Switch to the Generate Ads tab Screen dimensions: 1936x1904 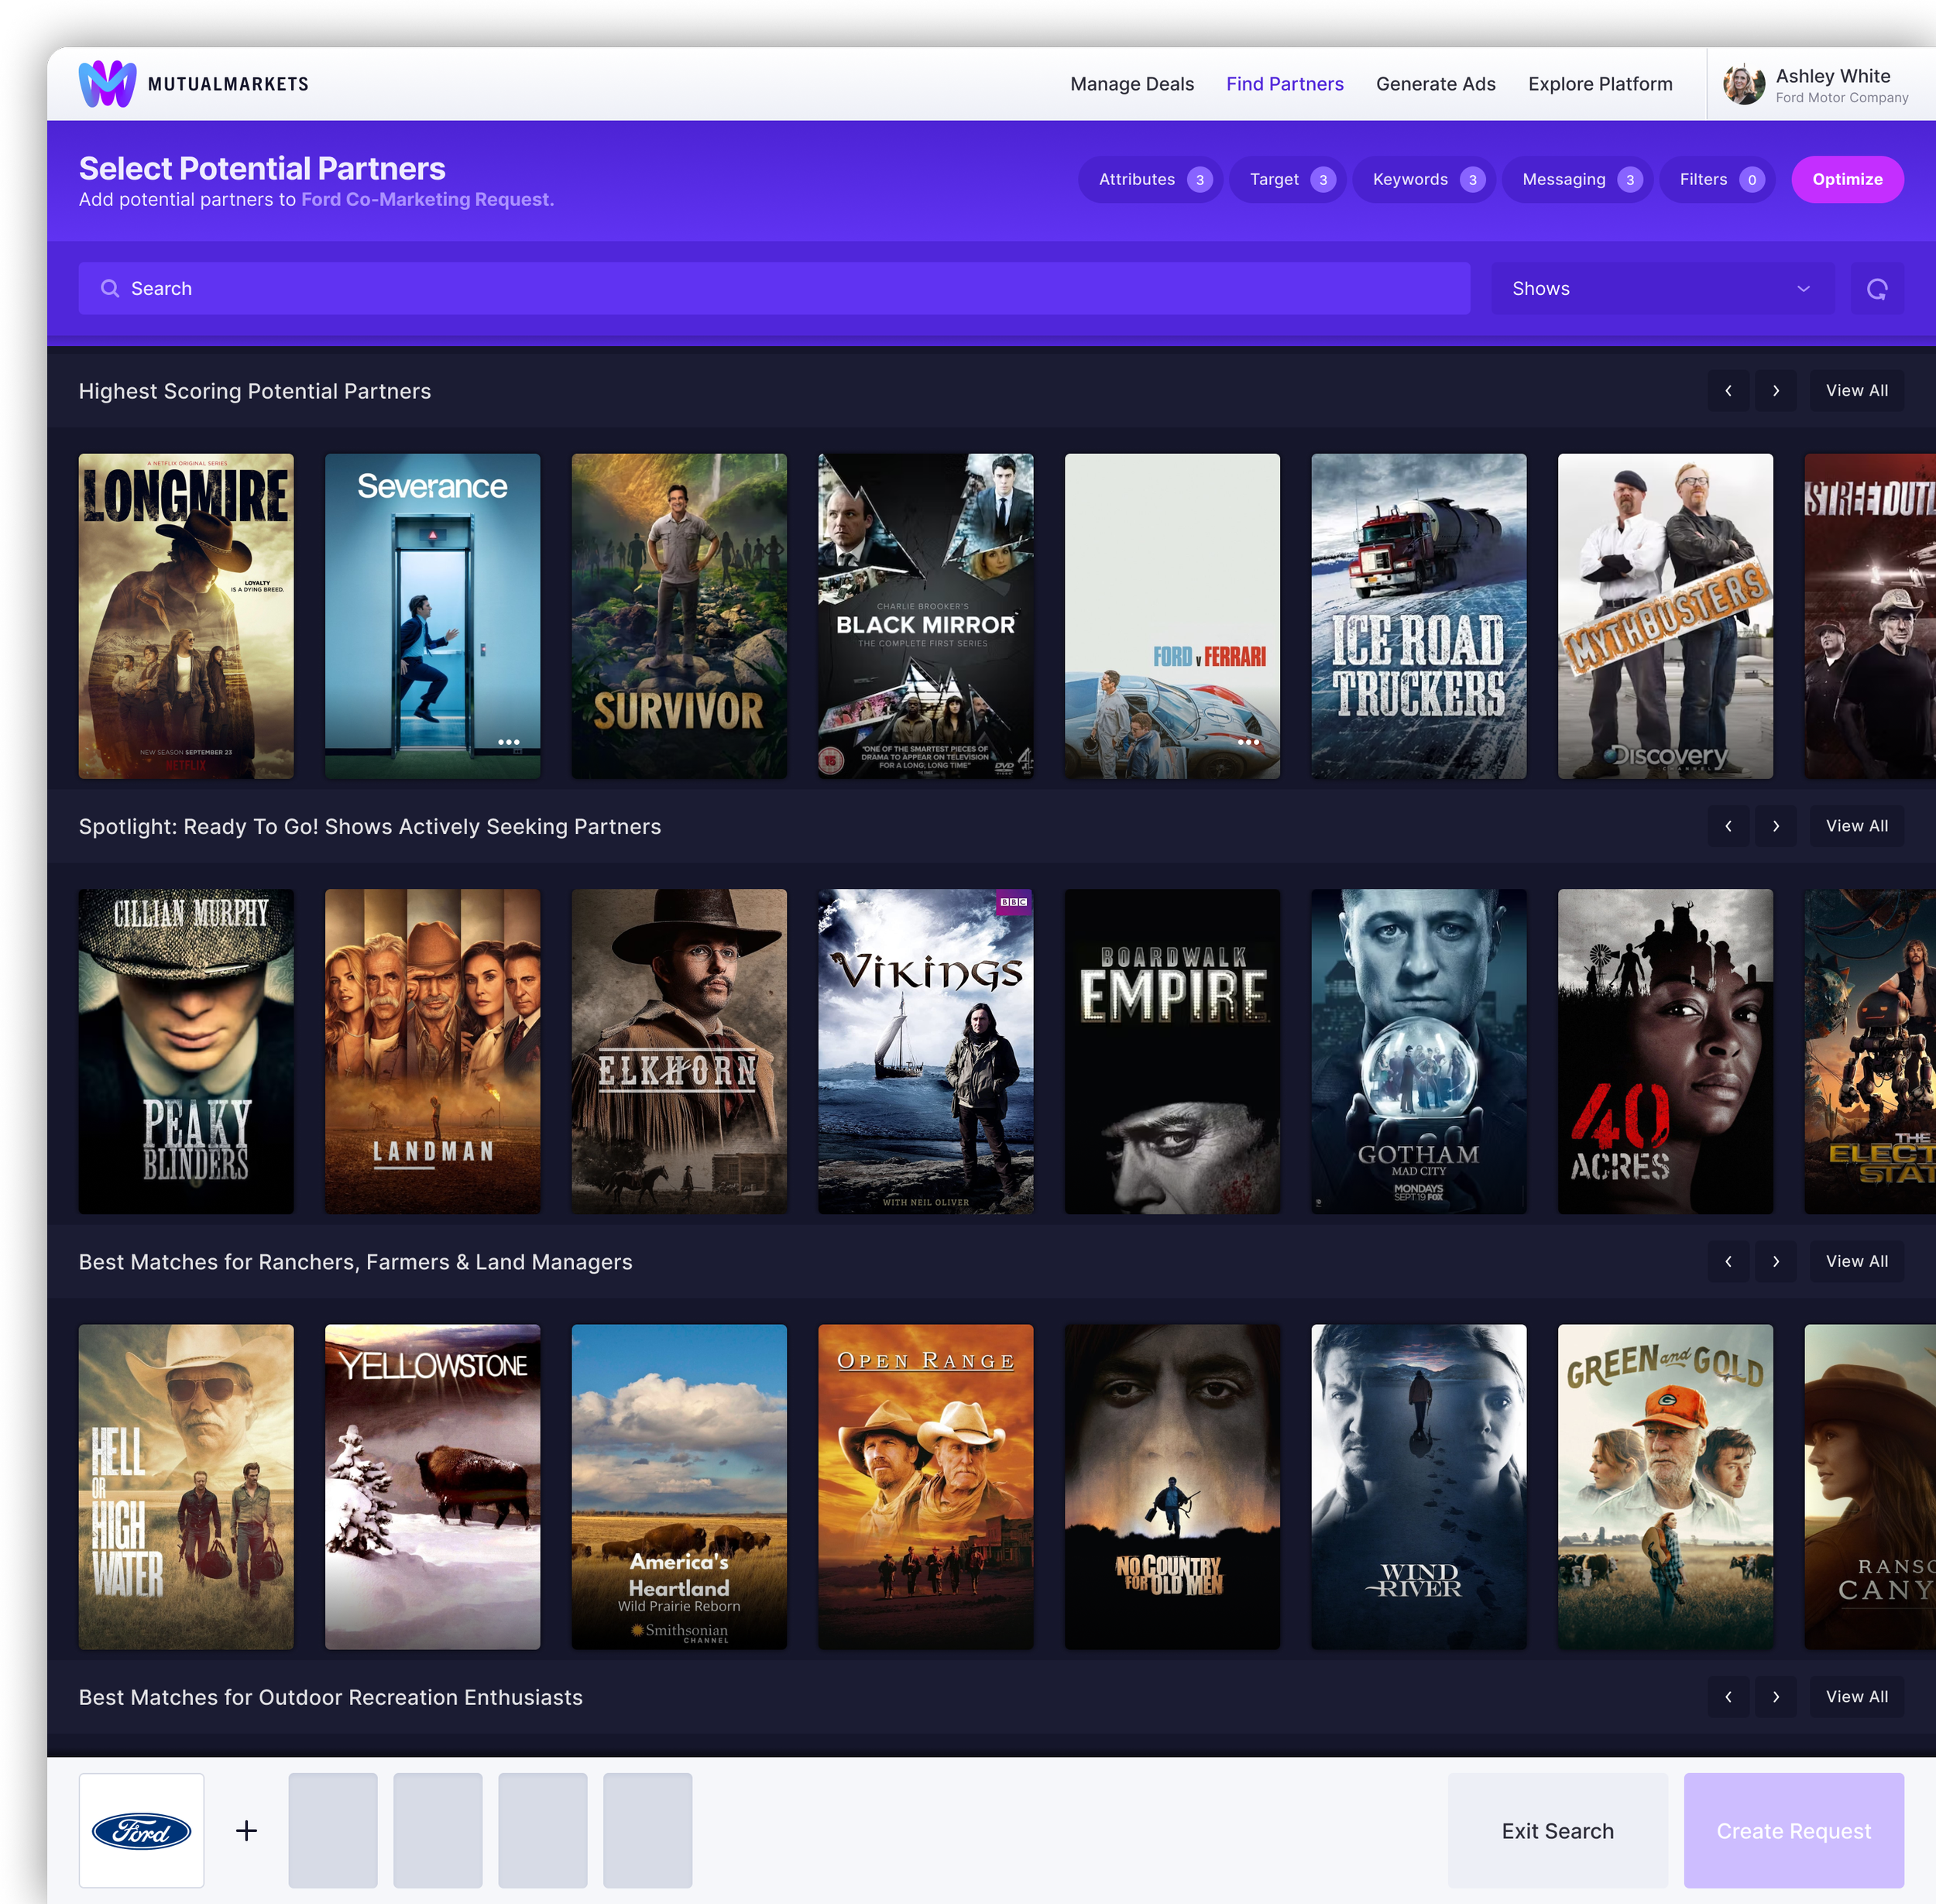click(x=1435, y=84)
